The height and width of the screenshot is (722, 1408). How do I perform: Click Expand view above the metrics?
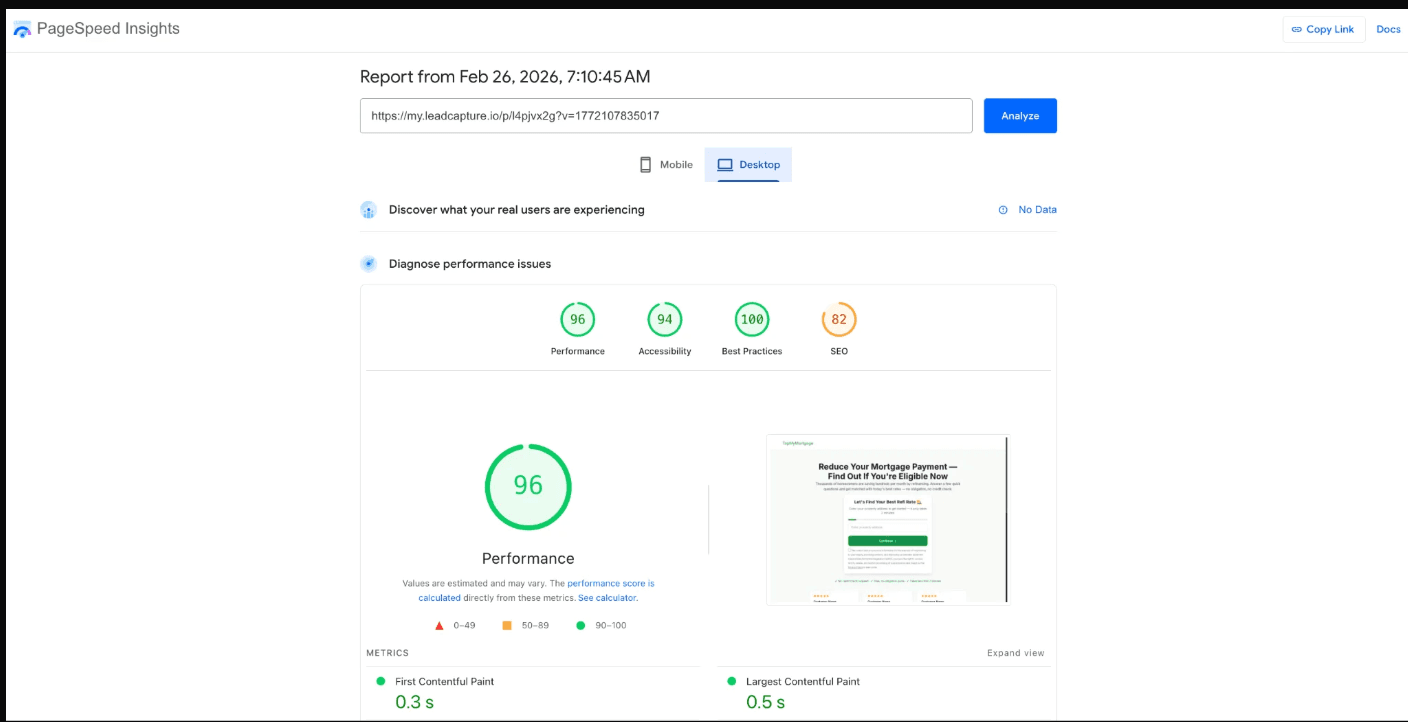click(x=1016, y=652)
